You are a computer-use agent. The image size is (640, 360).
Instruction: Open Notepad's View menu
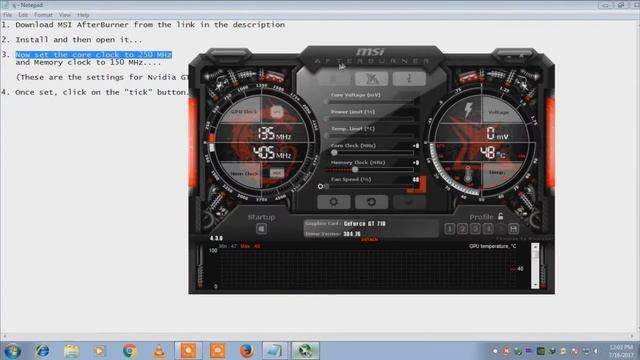[64, 15]
